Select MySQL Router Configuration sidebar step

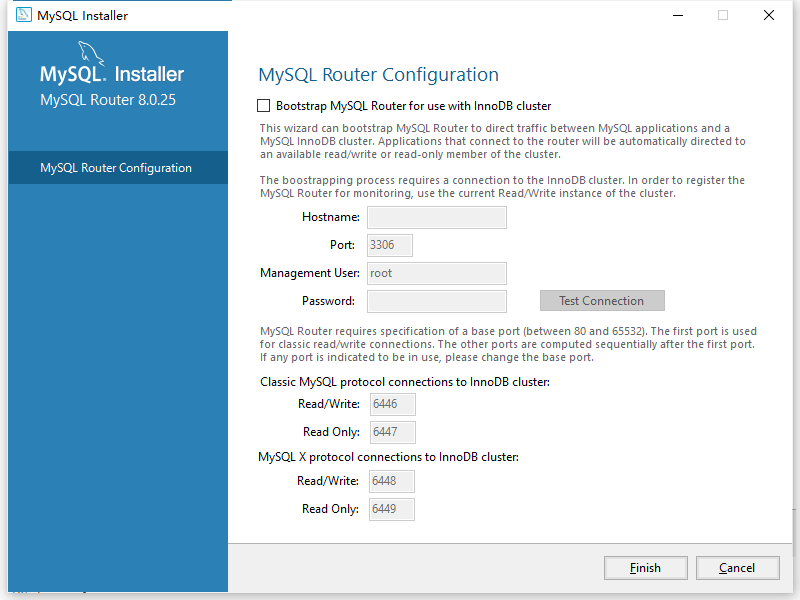(116, 168)
